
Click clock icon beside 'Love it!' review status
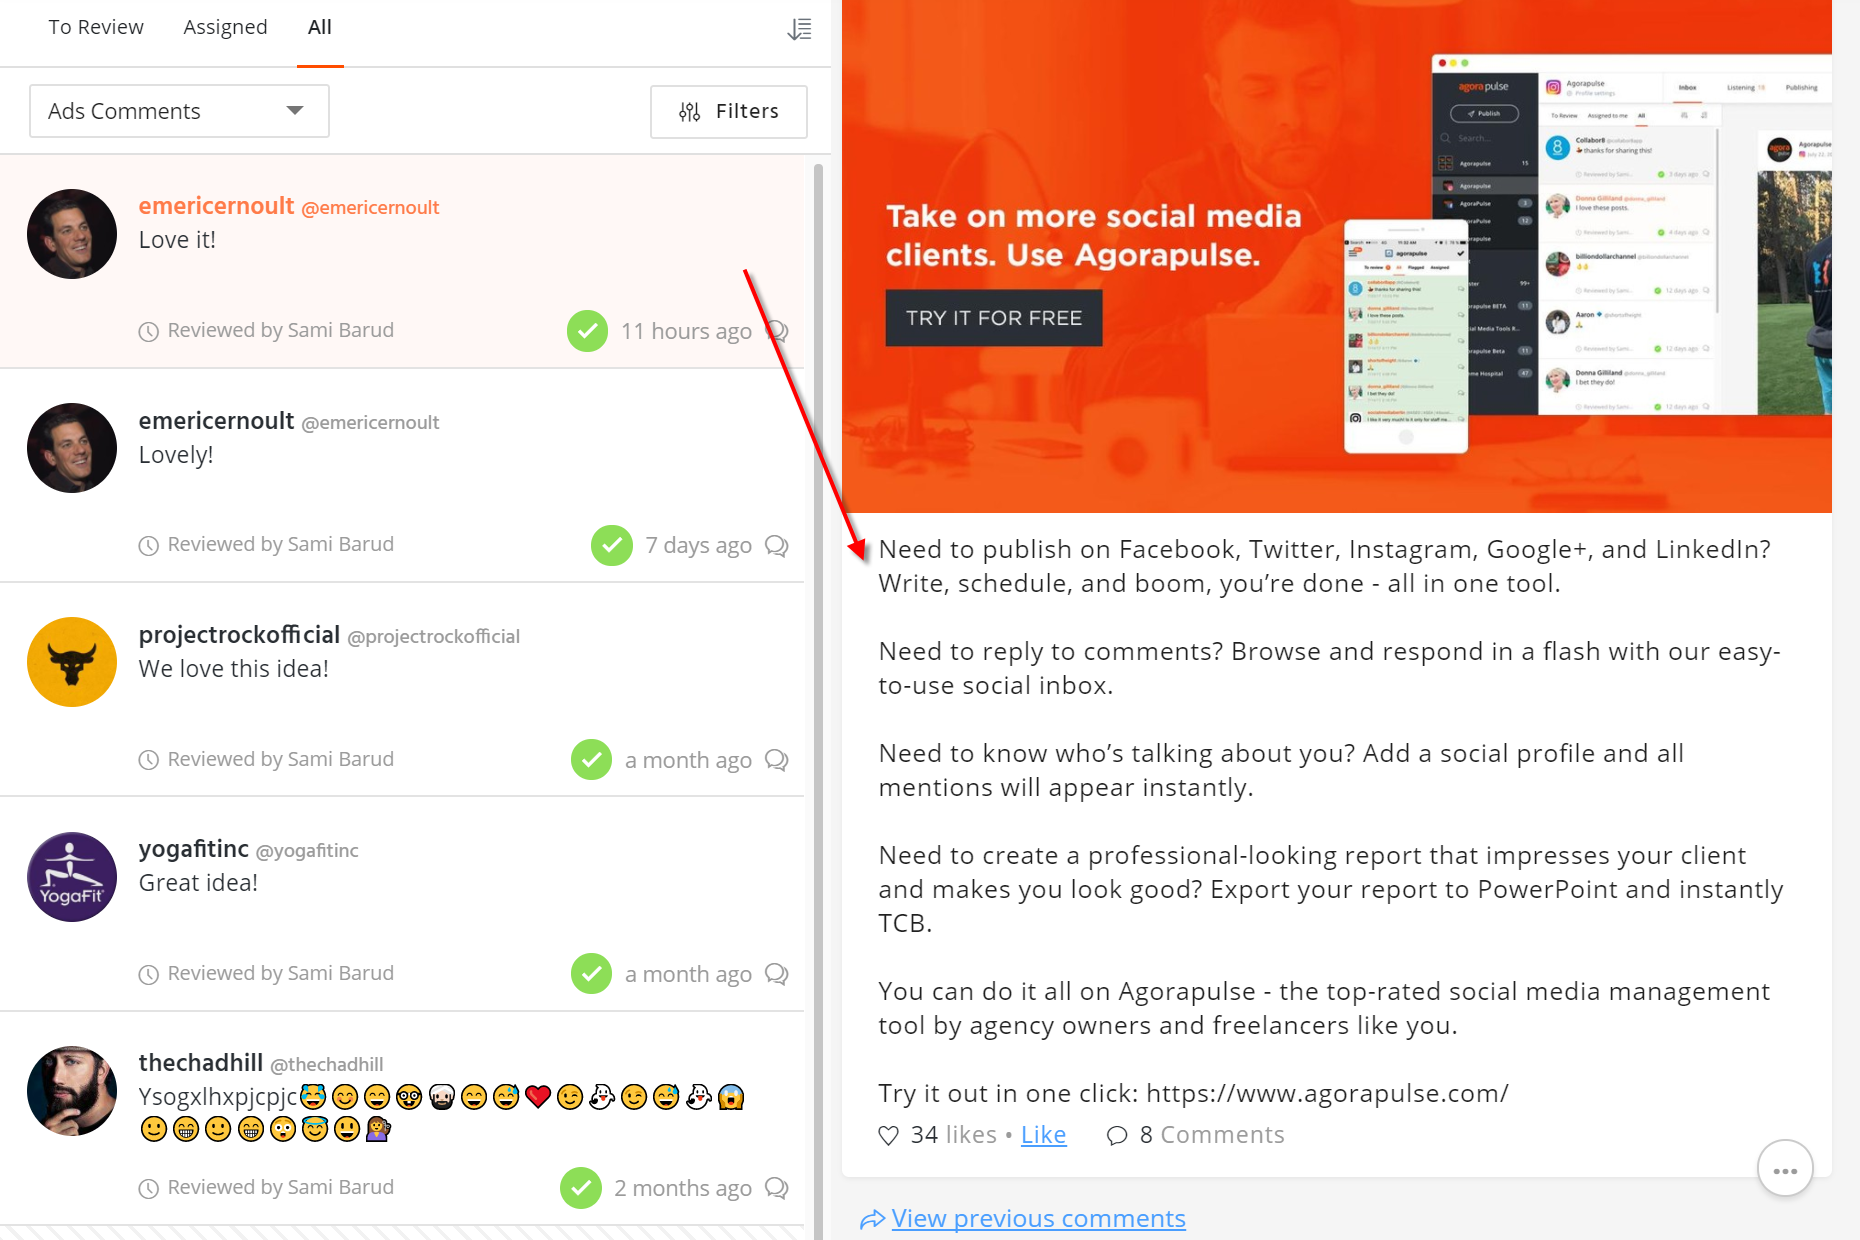tap(148, 331)
